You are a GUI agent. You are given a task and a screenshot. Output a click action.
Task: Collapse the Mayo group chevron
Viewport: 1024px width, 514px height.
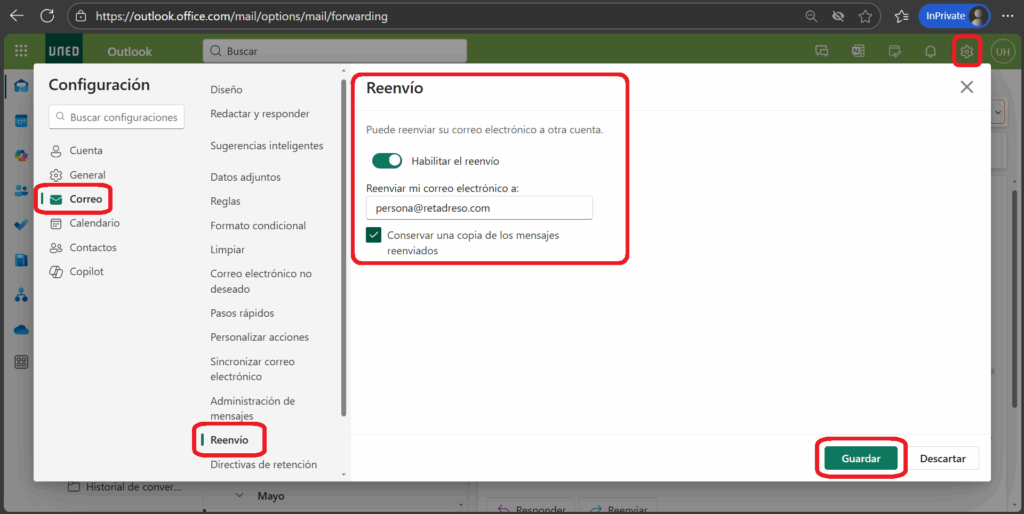[240, 495]
